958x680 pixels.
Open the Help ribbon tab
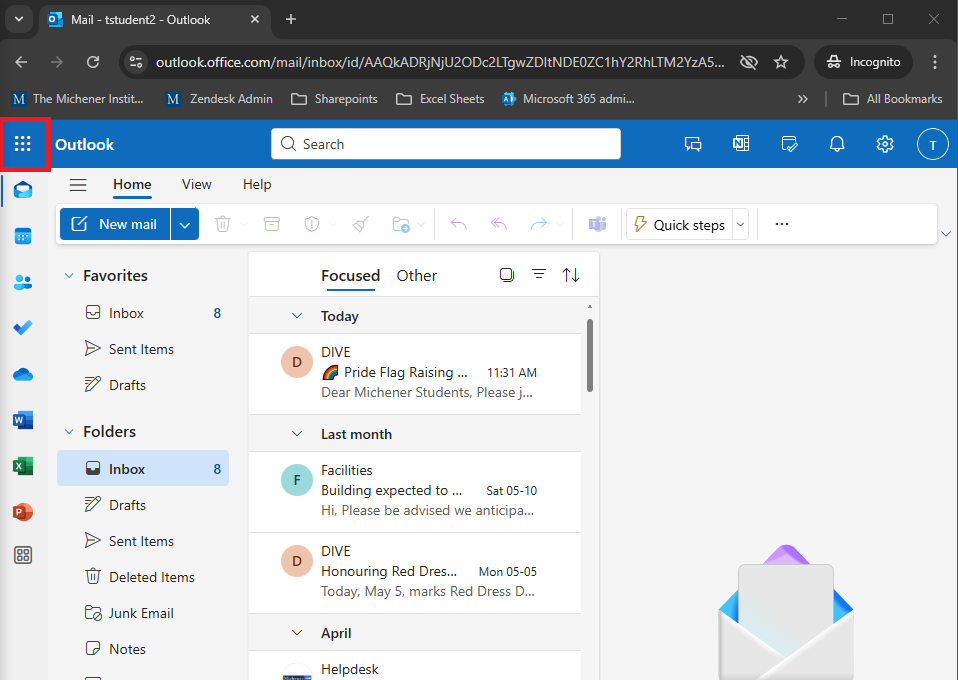pyautogui.click(x=257, y=185)
